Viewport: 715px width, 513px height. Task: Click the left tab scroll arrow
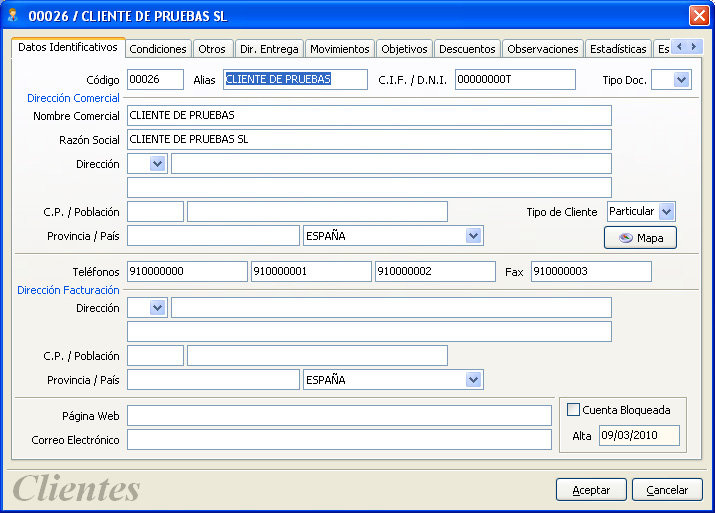tap(679, 47)
